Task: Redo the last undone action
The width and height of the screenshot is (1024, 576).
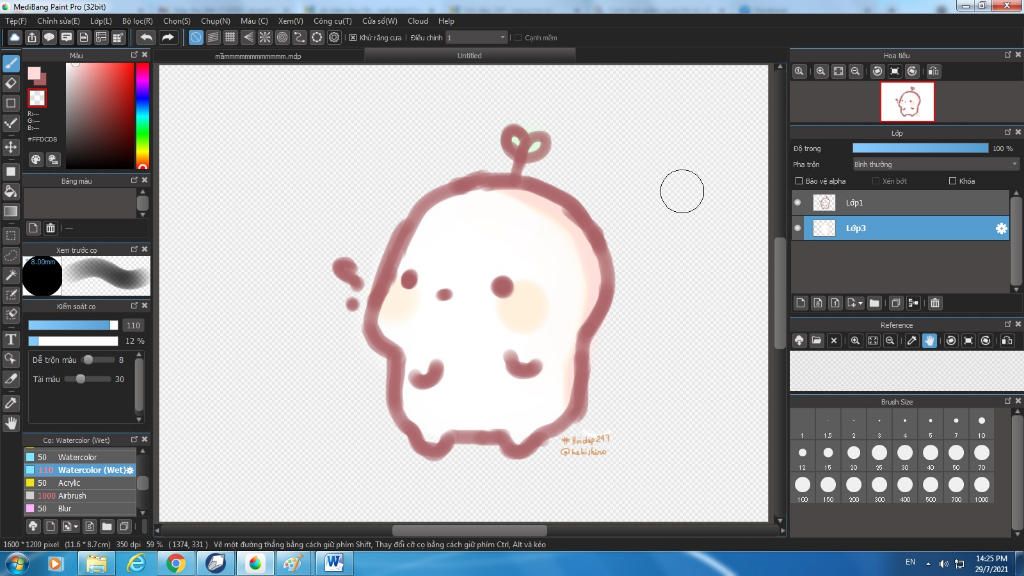Action: (168, 37)
